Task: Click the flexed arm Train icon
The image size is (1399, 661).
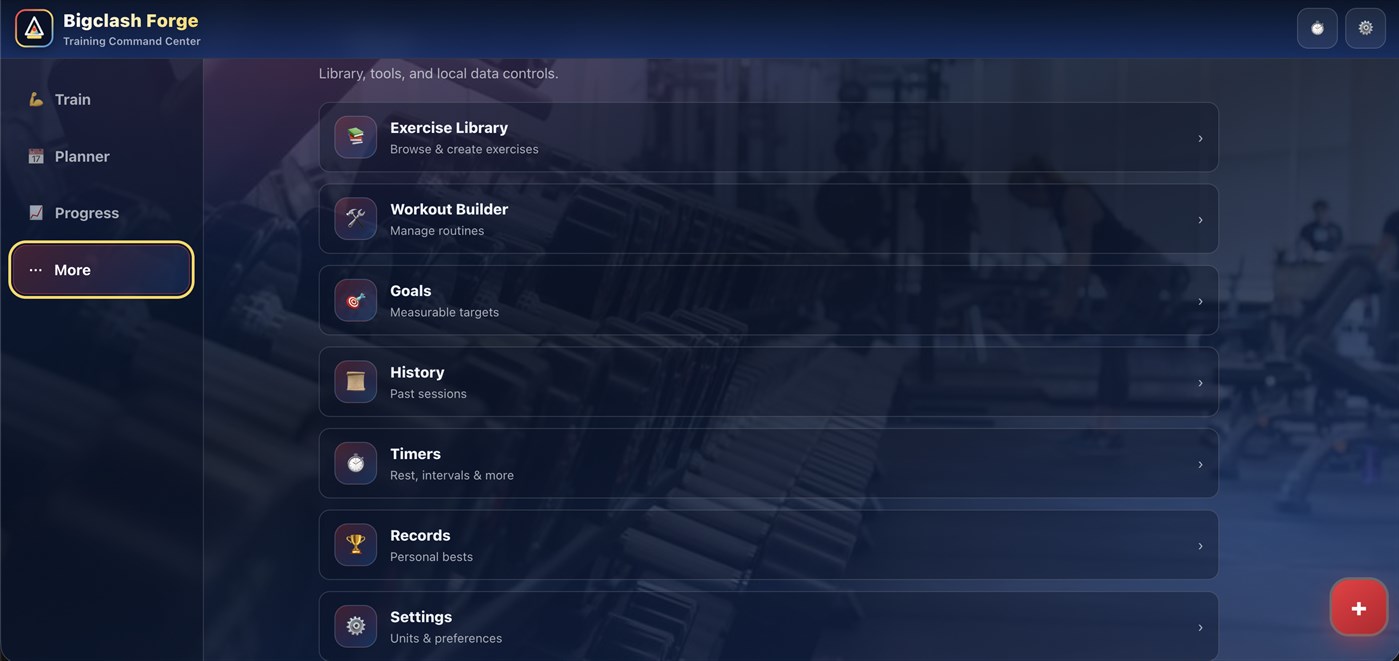Action: 36,99
